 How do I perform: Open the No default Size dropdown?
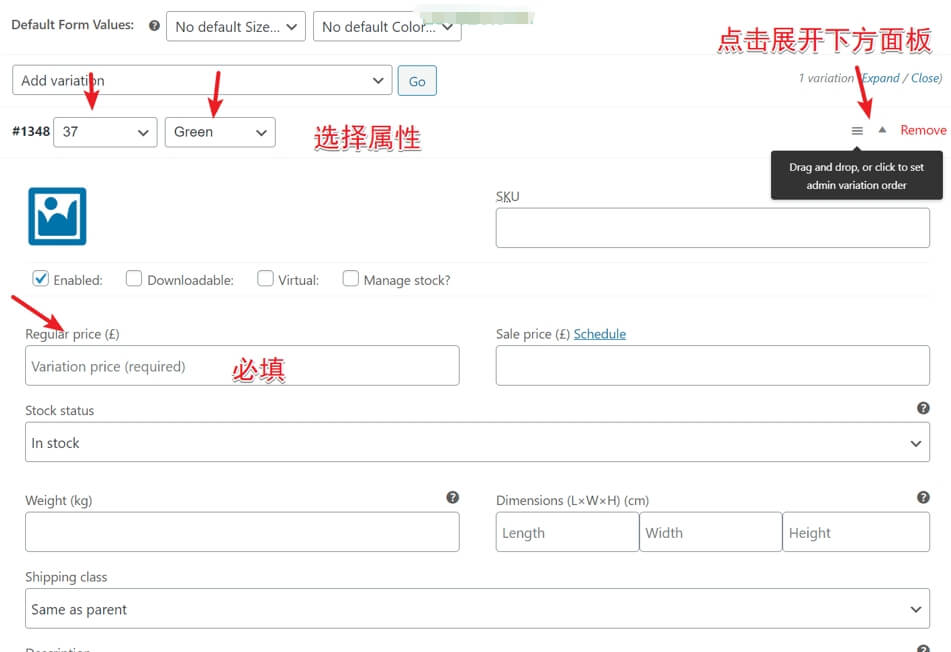point(235,27)
